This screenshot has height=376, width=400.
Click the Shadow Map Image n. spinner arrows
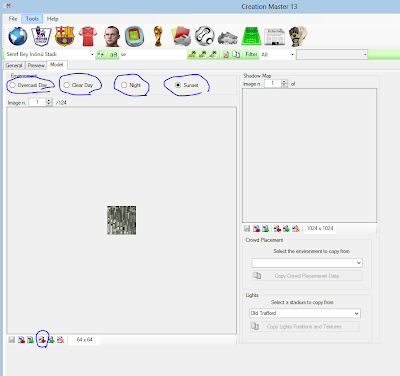pos(284,83)
